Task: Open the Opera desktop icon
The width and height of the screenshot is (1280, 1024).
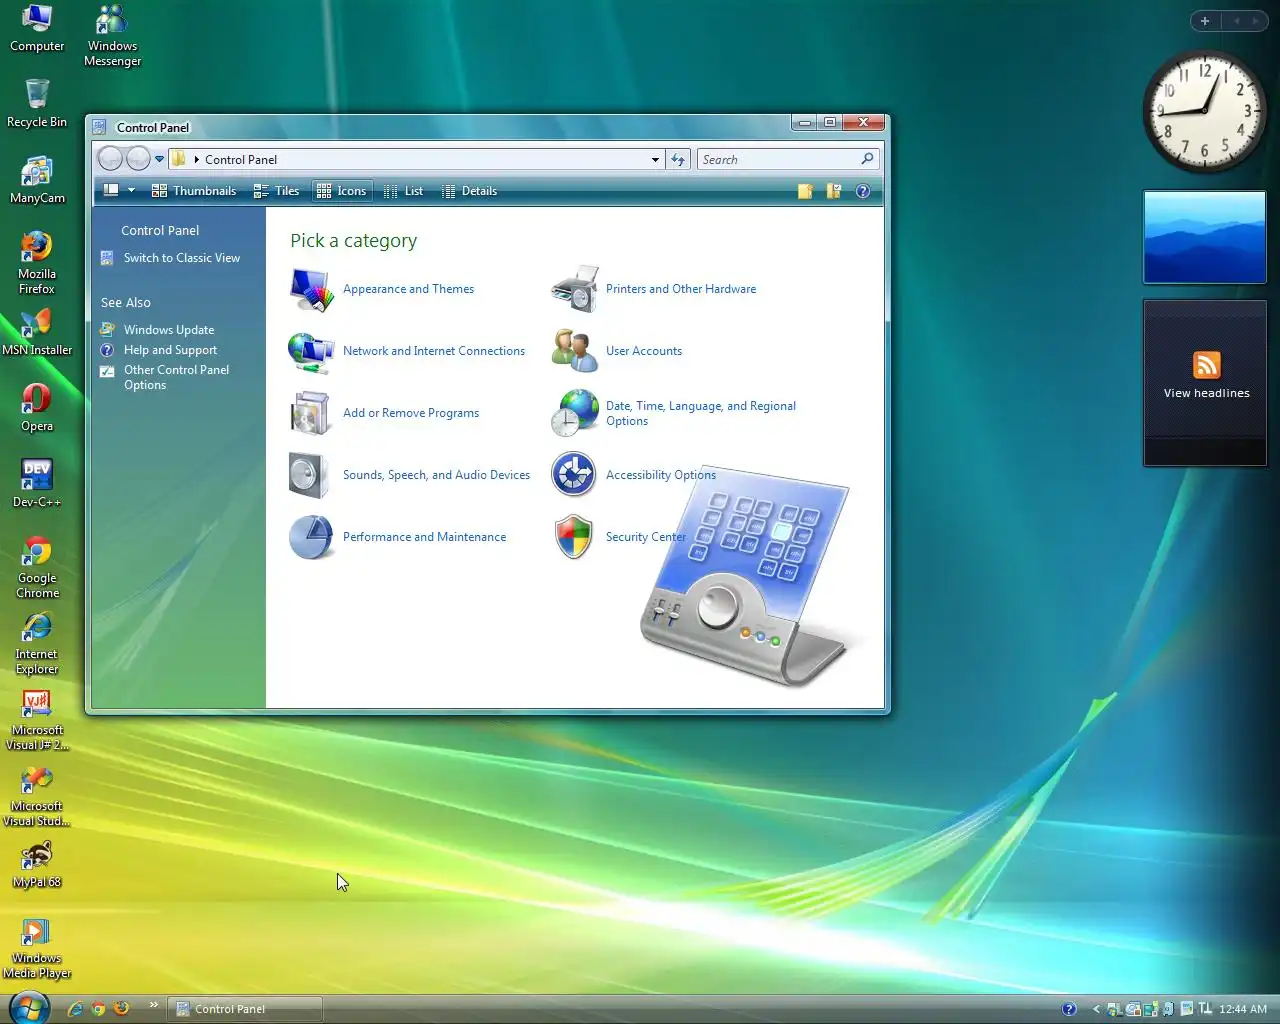Action: [x=37, y=398]
